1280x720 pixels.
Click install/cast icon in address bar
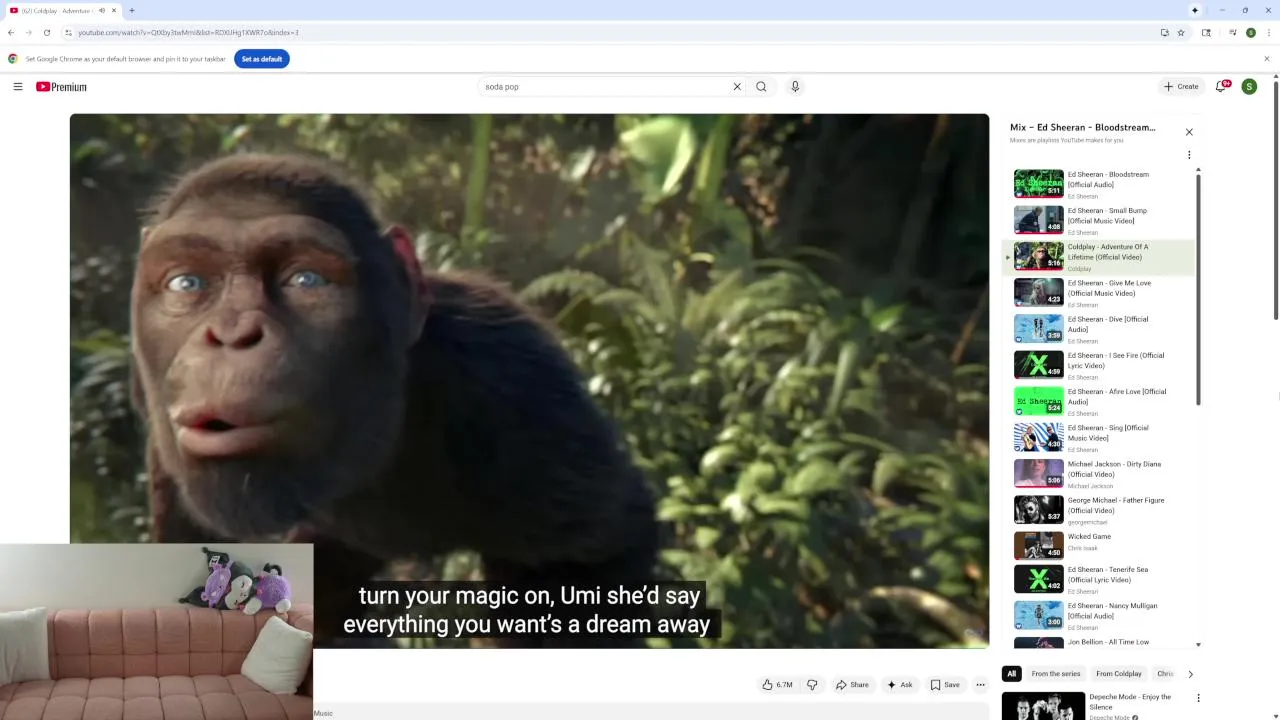coord(1165,33)
